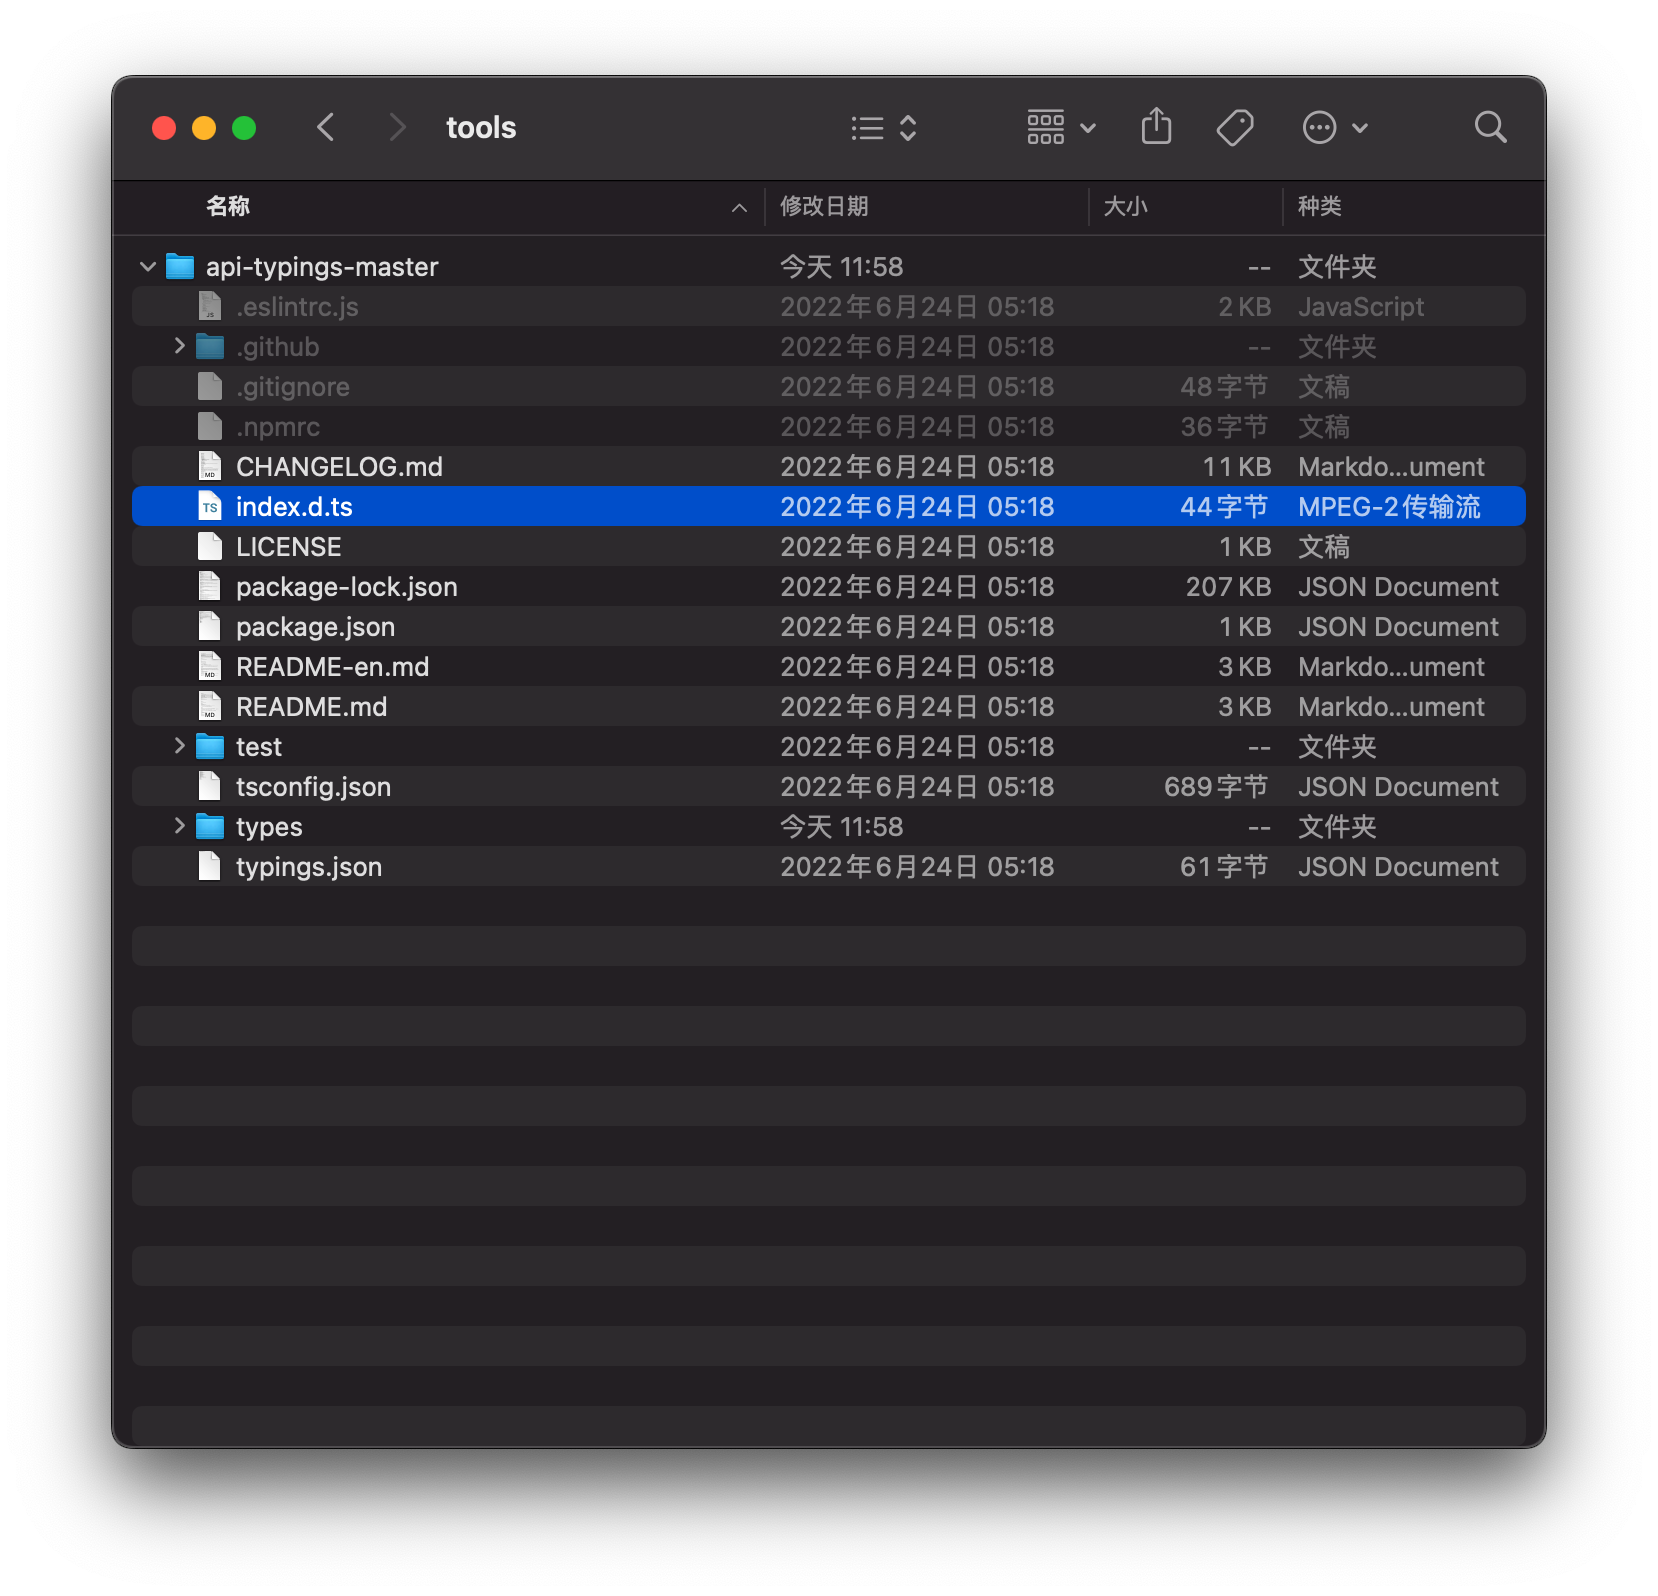Click the .npmrc file icon
Screen dimensions: 1658x1596
[209, 426]
